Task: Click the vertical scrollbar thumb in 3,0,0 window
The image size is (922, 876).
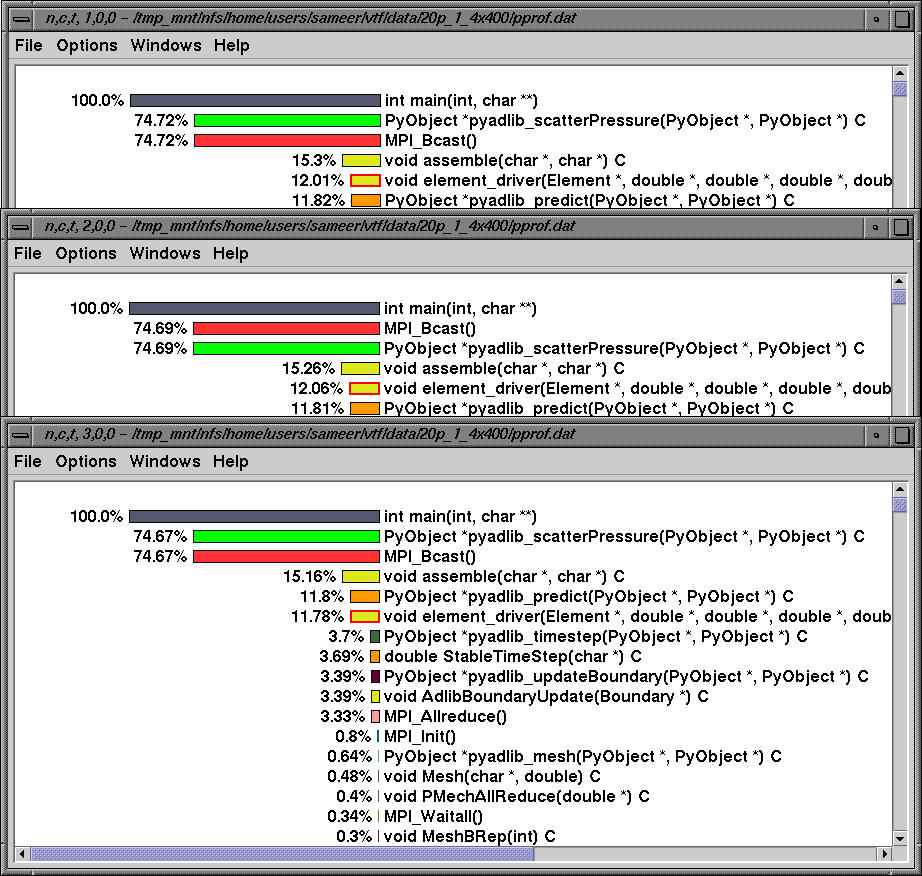Action: 900,504
